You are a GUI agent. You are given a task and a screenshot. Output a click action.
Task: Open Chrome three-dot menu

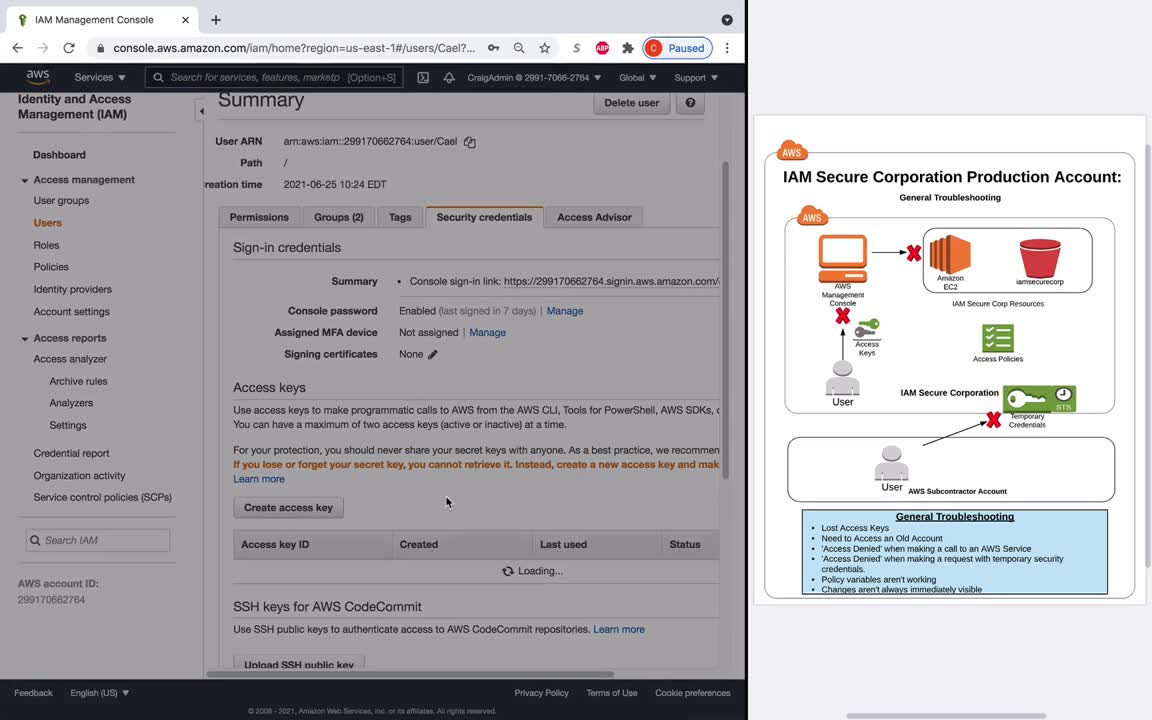[x=727, y=48]
